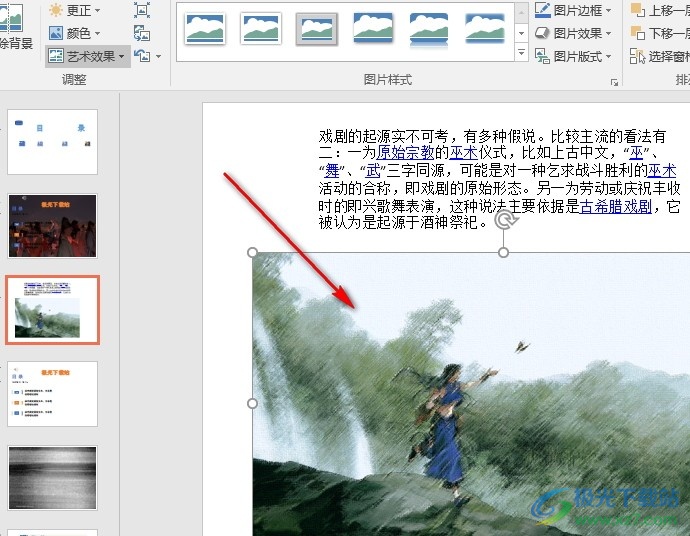Click the top-middle picture resize handle
This screenshot has height=536, width=690.
pos(503,252)
